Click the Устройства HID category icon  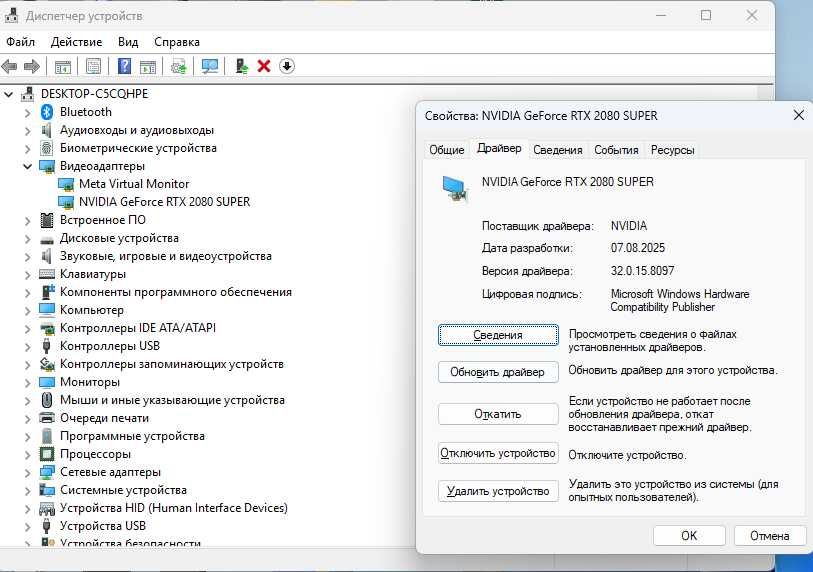[47, 508]
